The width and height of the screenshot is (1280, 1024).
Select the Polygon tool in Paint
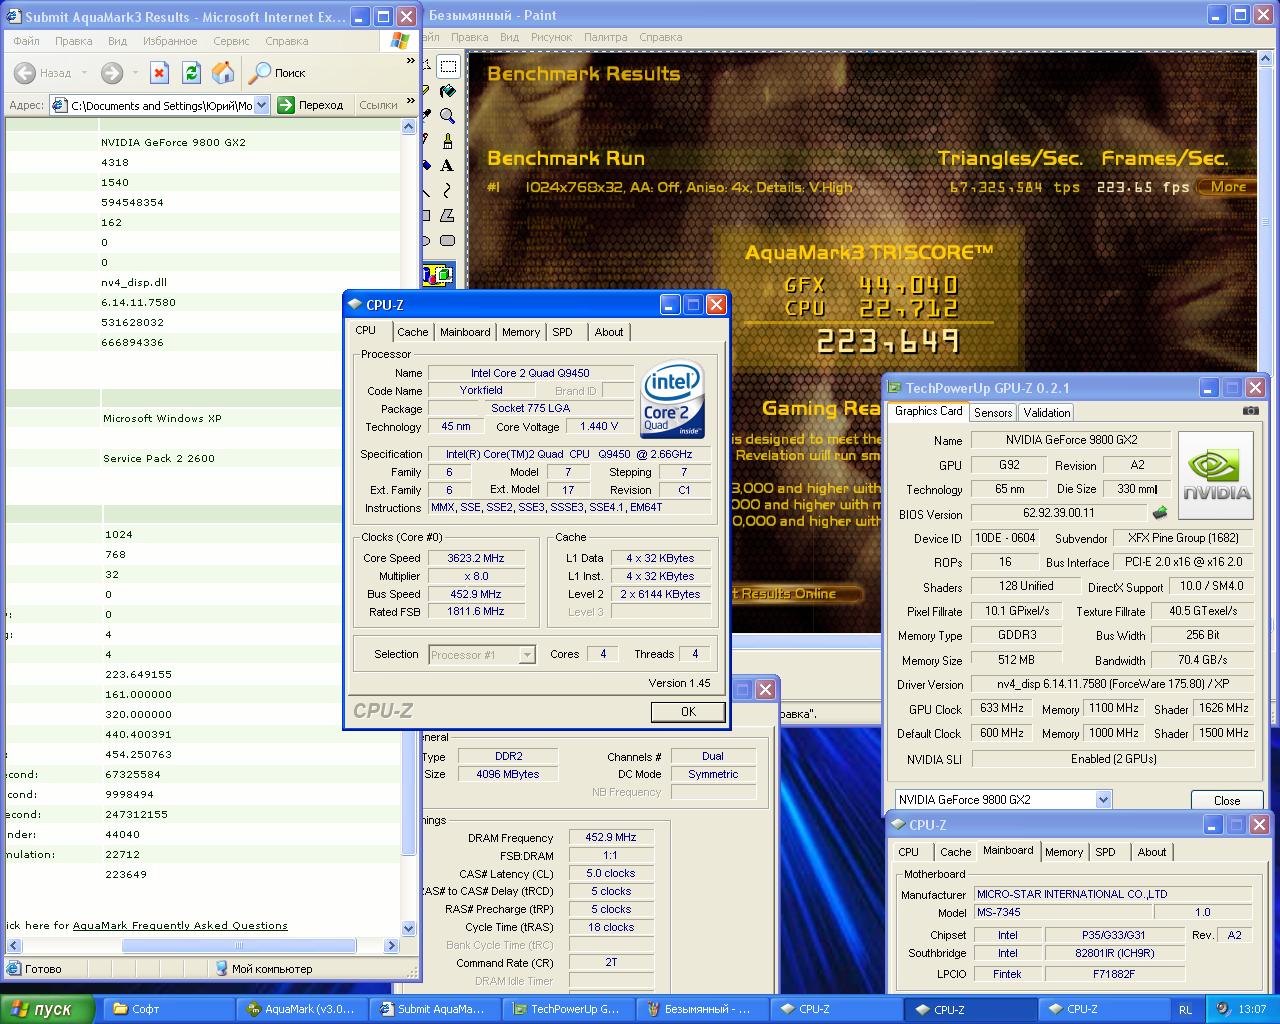tap(448, 215)
